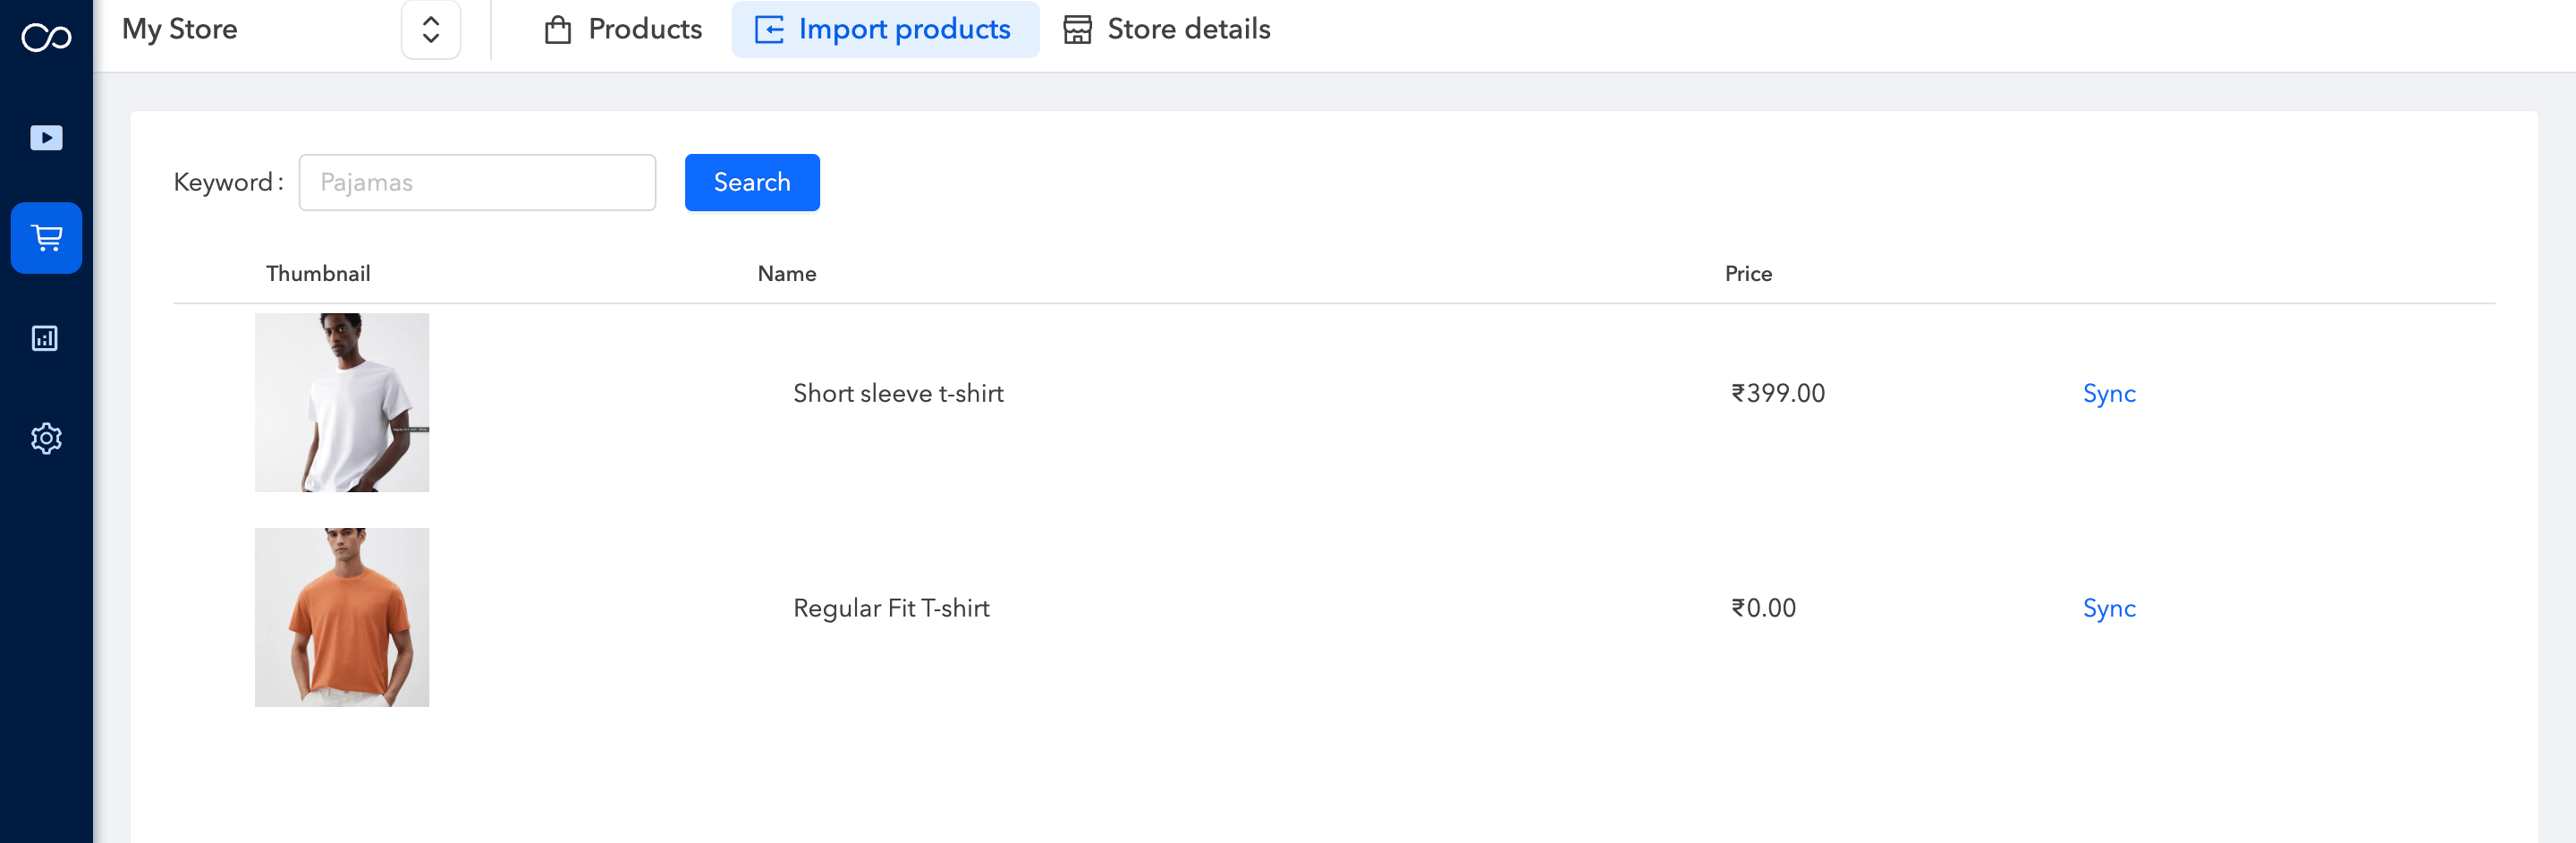Click the store name My Store

pyautogui.click(x=179, y=29)
